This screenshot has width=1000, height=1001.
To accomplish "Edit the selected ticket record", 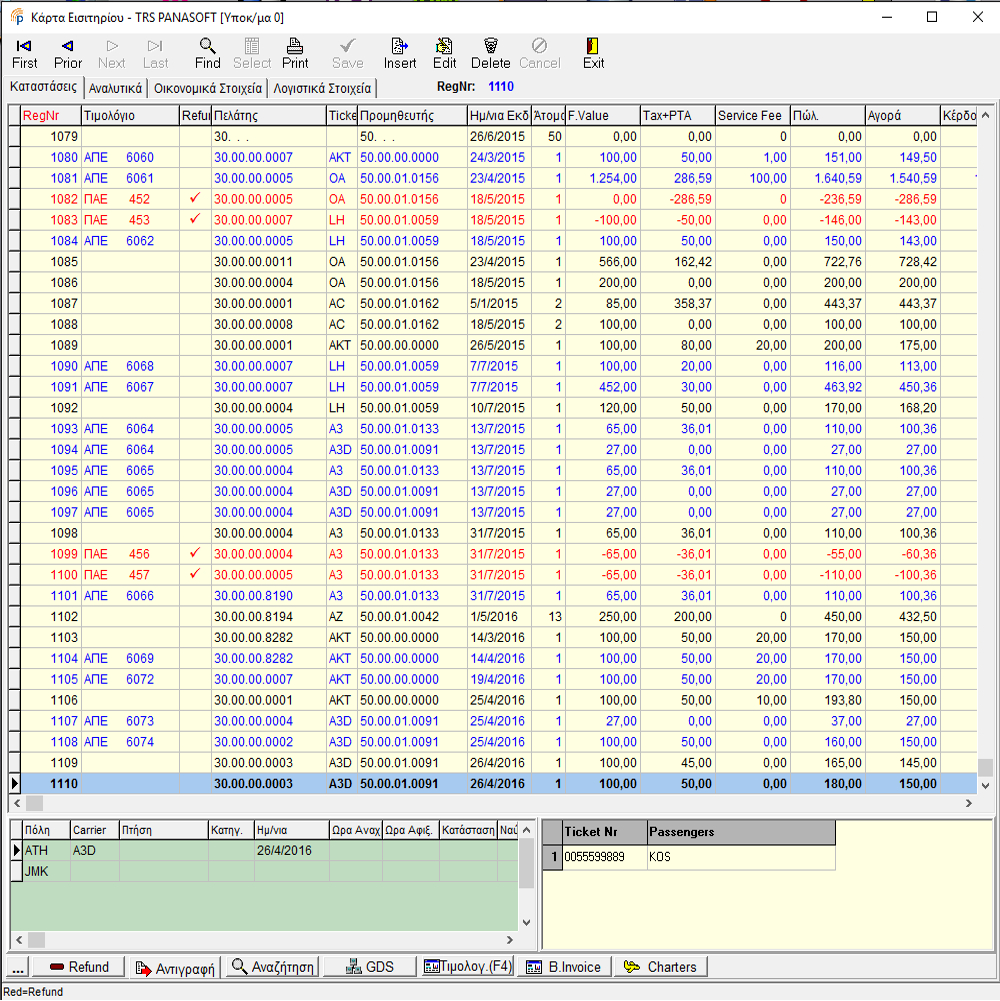I will click(445, 53).
